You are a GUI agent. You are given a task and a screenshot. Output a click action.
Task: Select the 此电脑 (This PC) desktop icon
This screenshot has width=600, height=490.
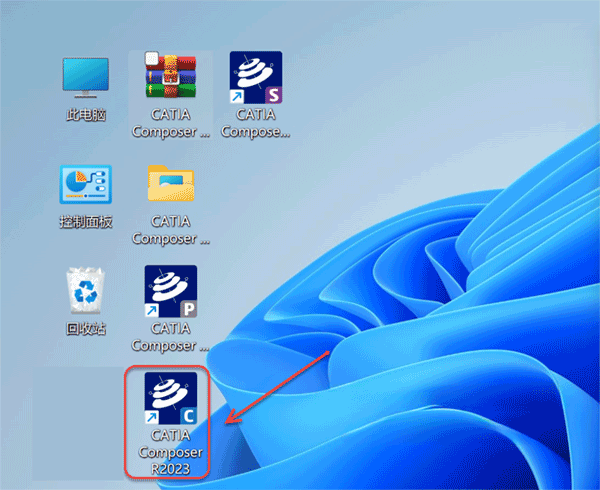coord(86,78)
